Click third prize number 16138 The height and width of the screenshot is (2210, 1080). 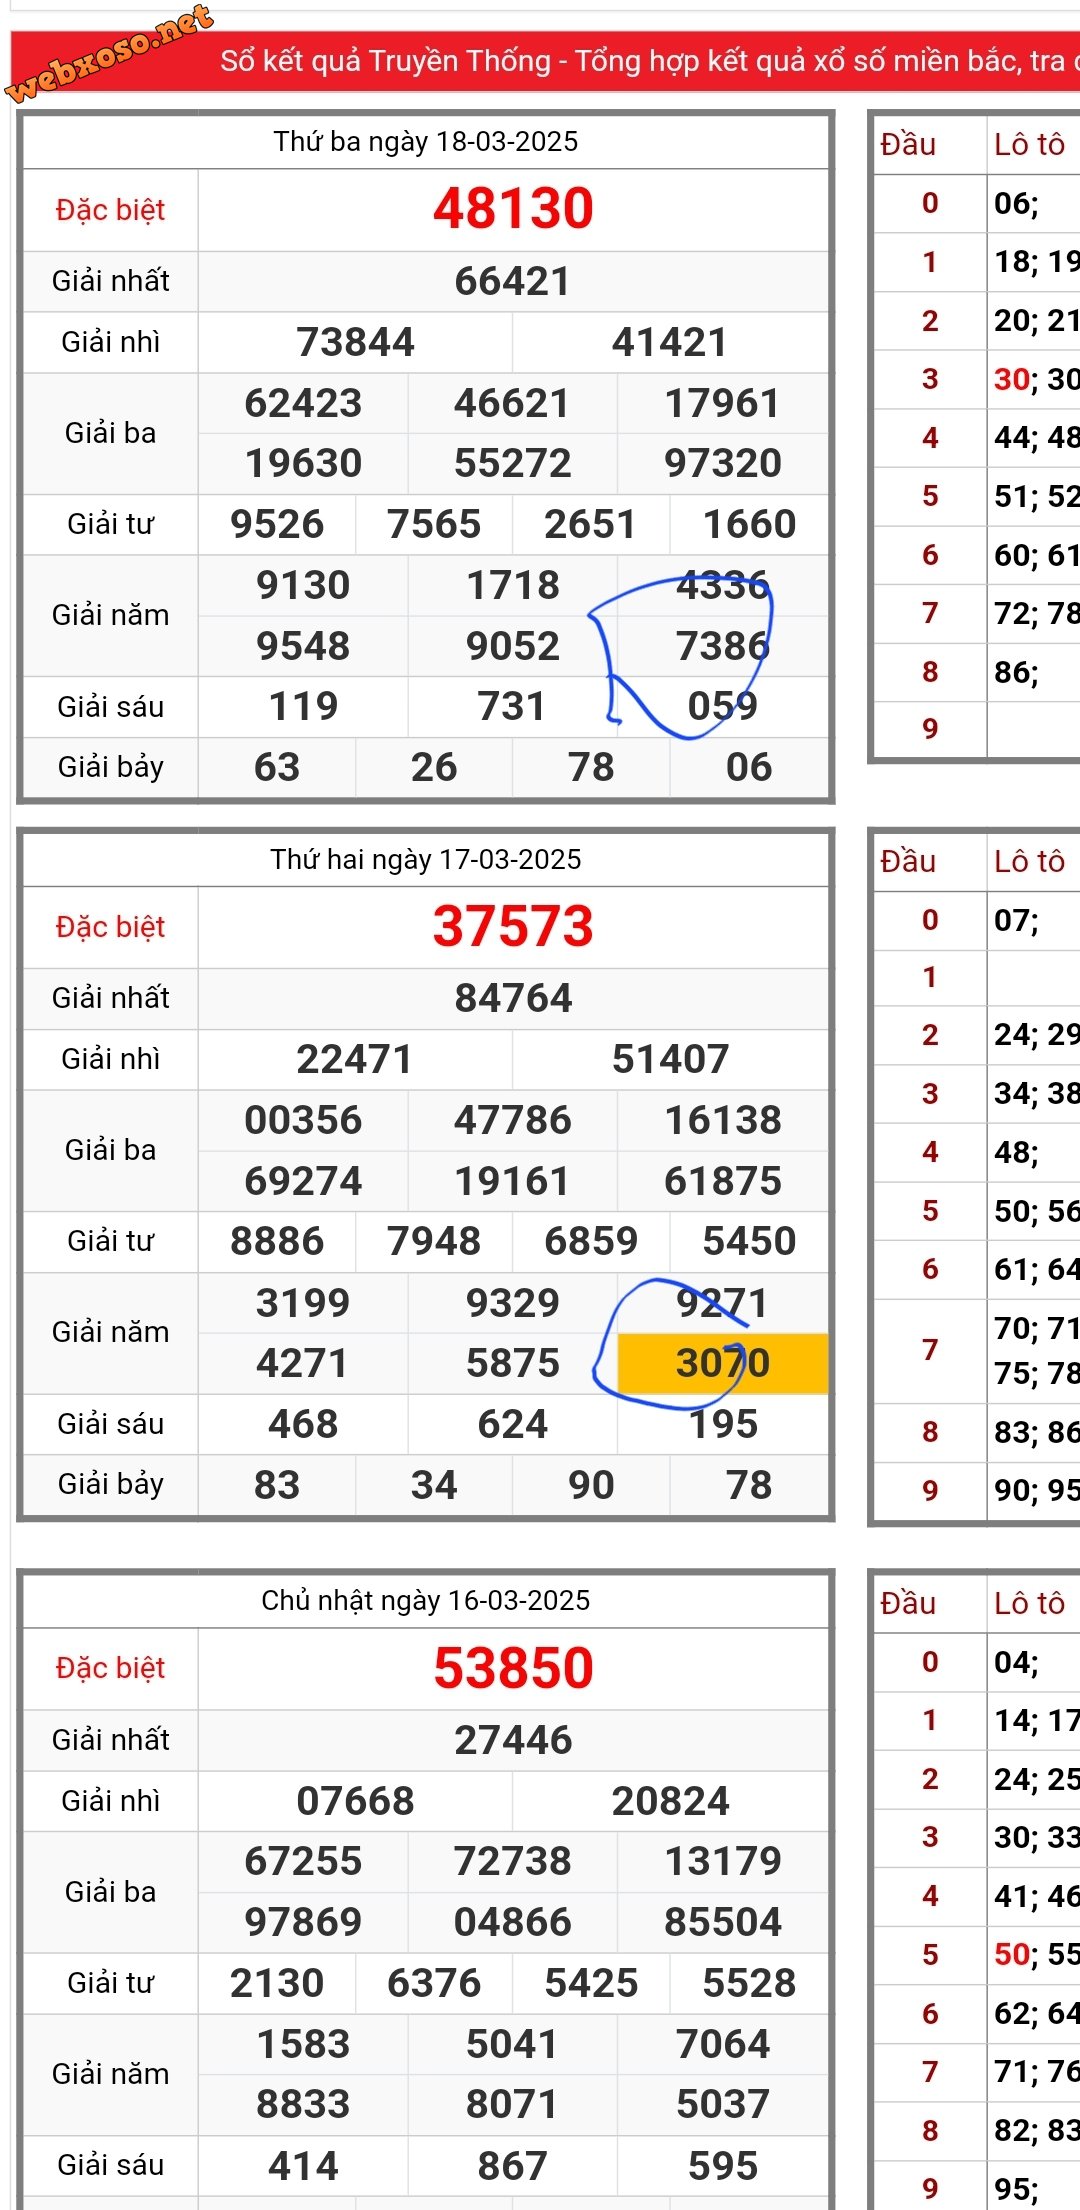coord(723,1120)
